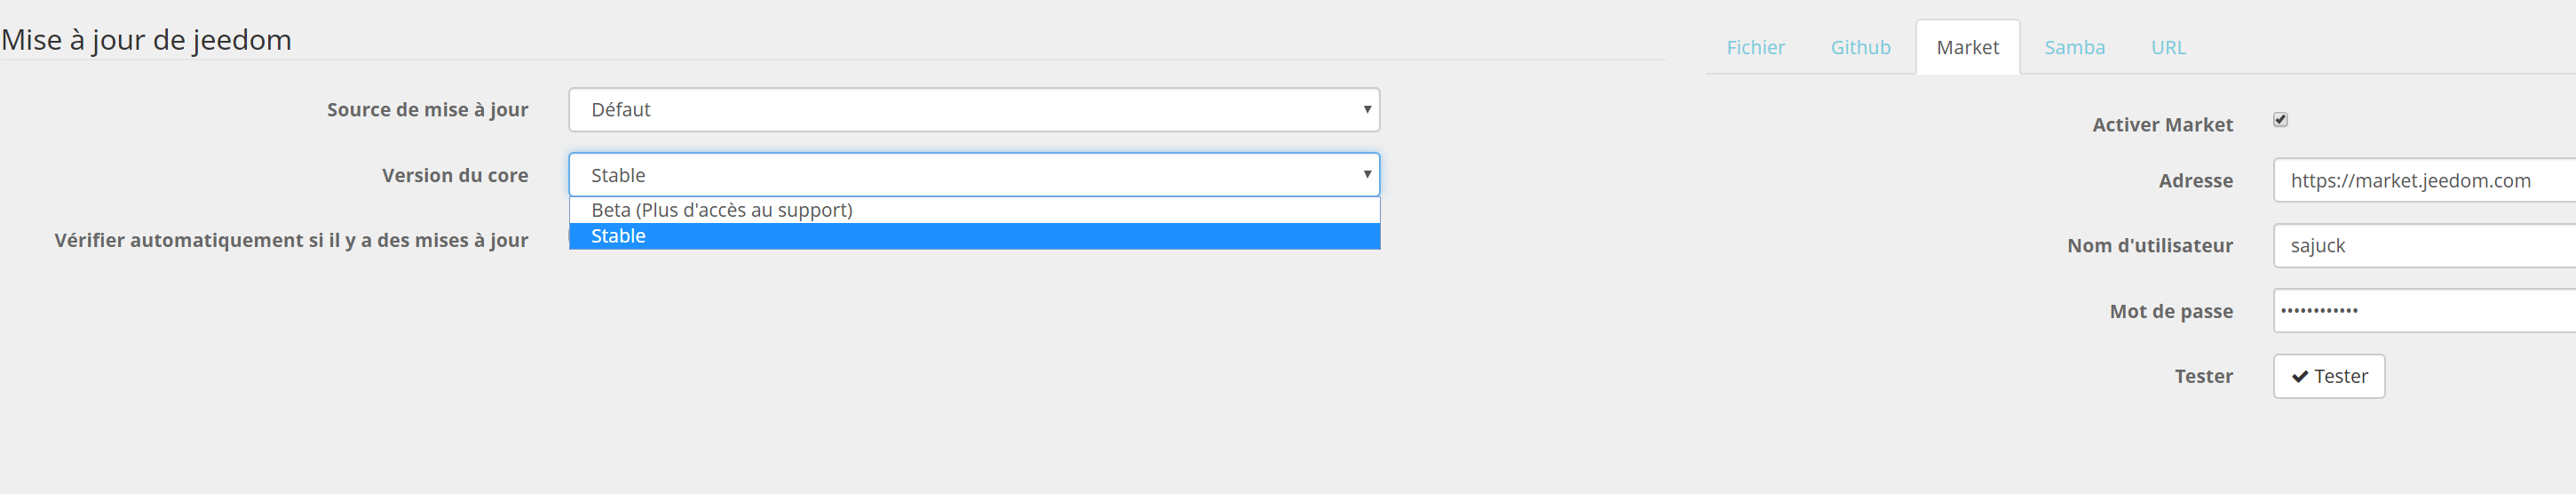Click the "Nom d'utilisateur" label text
The image size is (2576, 494).
point(2149,246)
